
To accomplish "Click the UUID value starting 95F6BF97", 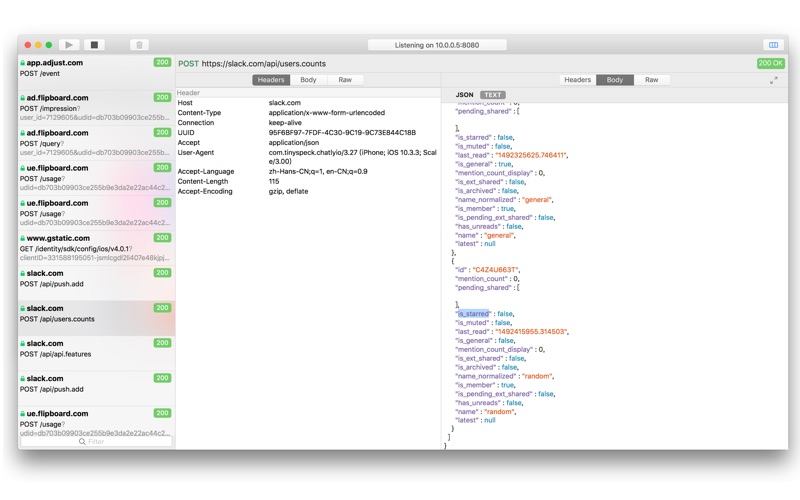I will (342, 133).
